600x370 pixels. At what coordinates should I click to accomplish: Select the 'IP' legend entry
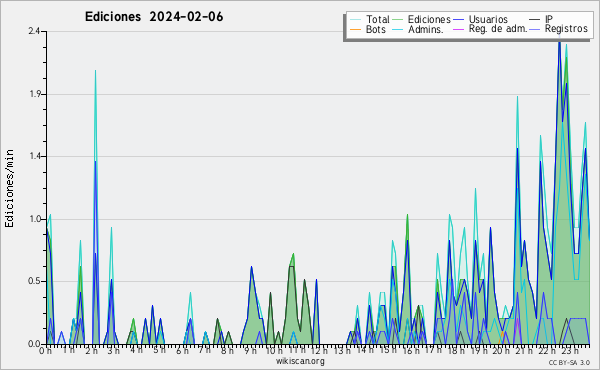(x=549, y=19)
